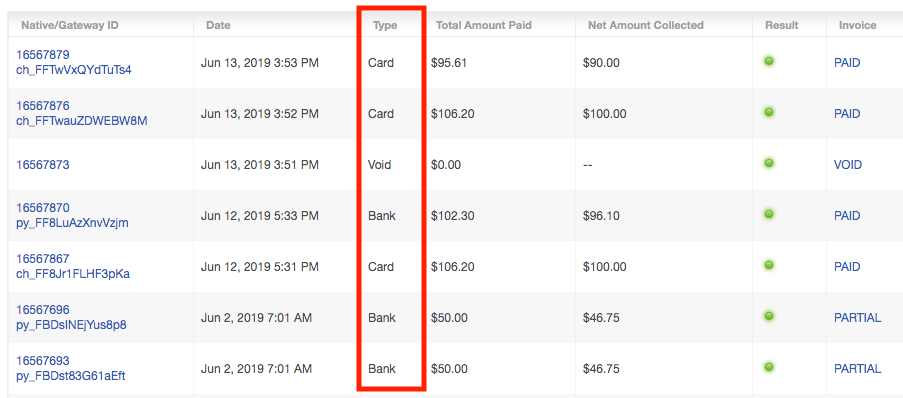903x398 pixels.
Task: Open PAID invoice for $95.61 payment
Action: (x=847, y=63)
